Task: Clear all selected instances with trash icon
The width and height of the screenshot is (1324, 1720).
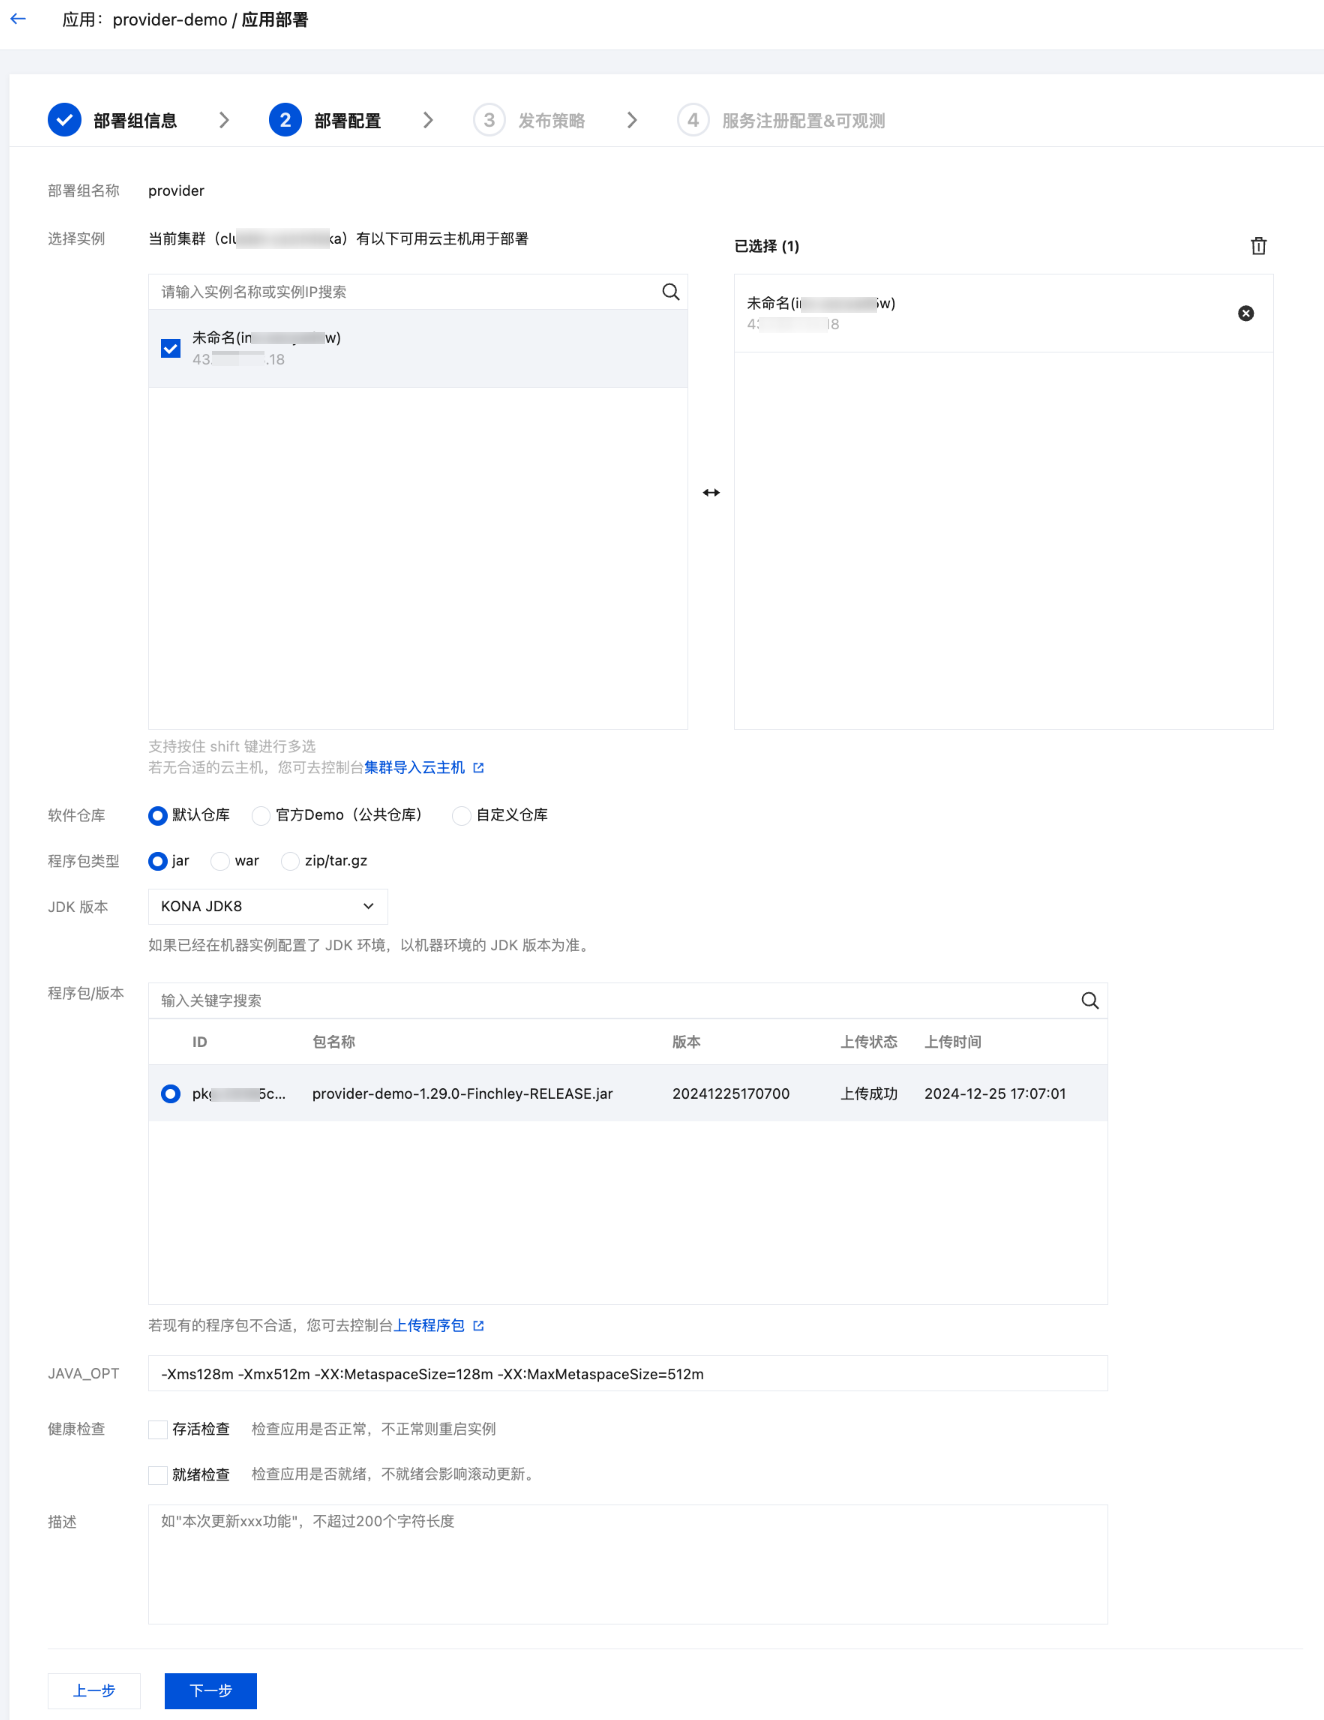Action: tap(1259, 246)
